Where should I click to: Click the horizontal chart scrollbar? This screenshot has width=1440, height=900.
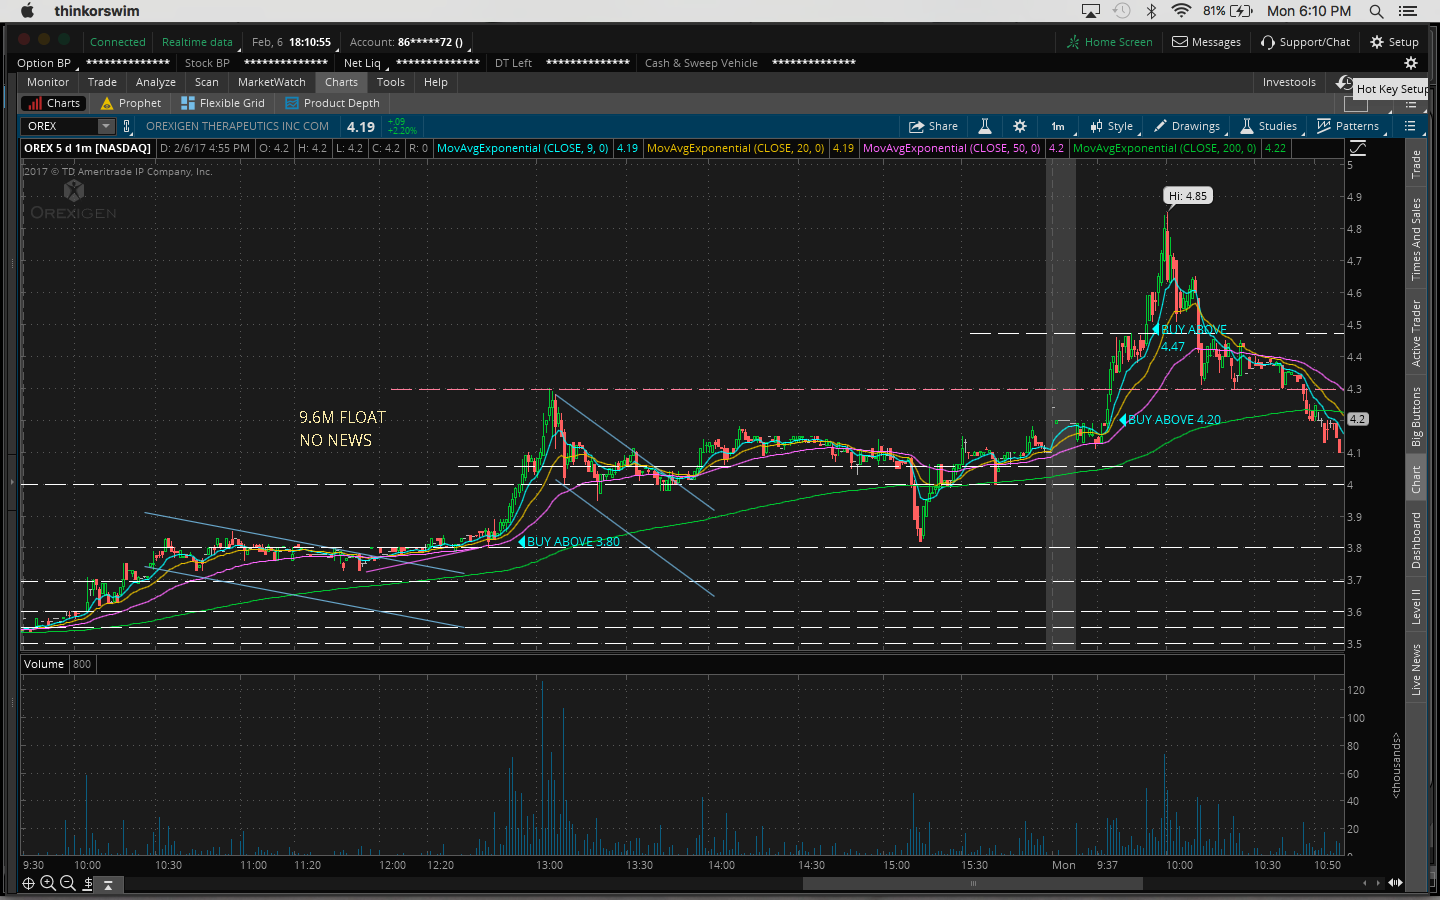pos(972,883)
